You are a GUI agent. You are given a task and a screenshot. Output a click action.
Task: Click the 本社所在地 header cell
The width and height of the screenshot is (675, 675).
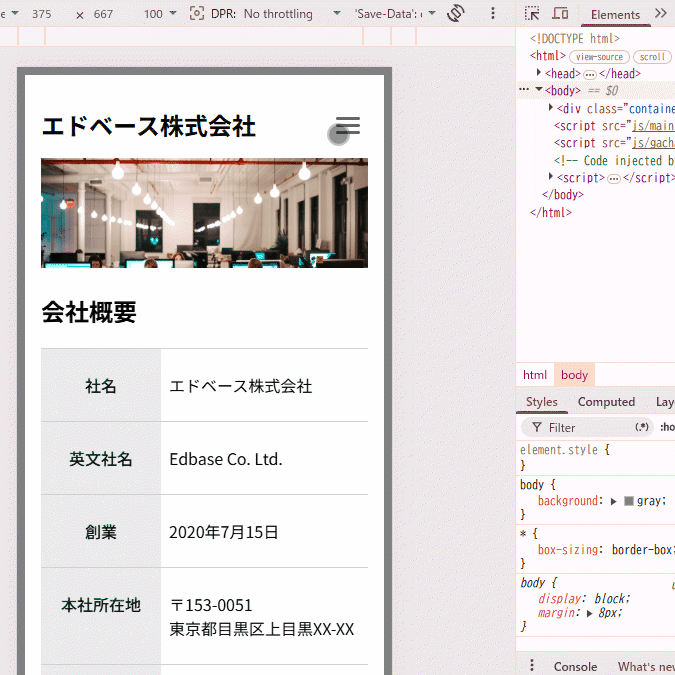[x=101, y=616]
